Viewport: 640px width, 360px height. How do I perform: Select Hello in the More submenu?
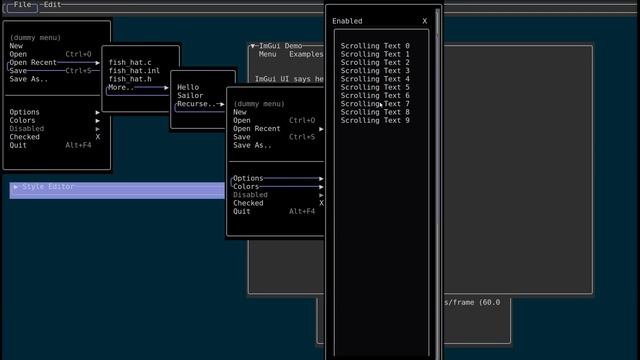(188, 87)
